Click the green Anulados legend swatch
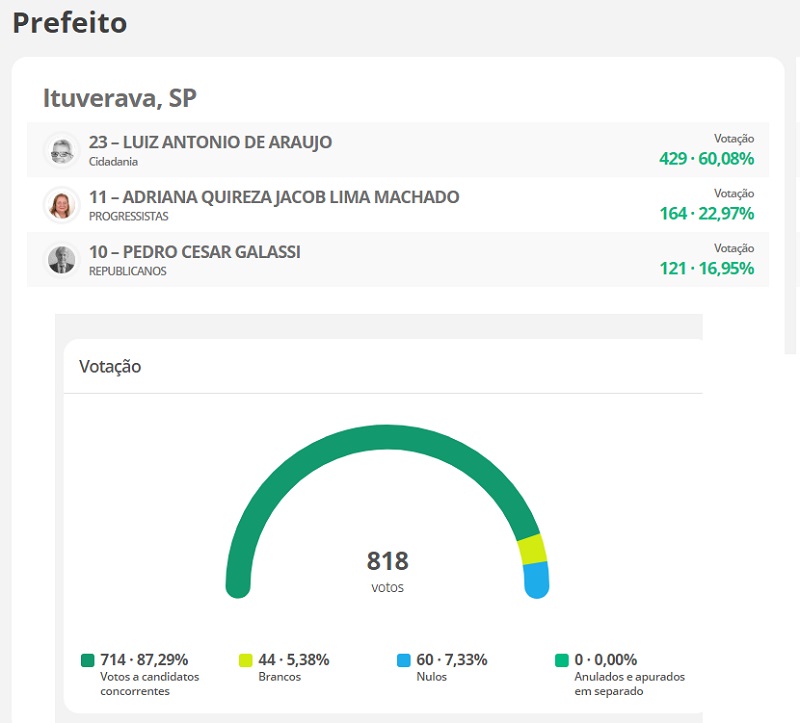Image resolution: width=800 pixels, height=723 pixels. tap(562, 660)
